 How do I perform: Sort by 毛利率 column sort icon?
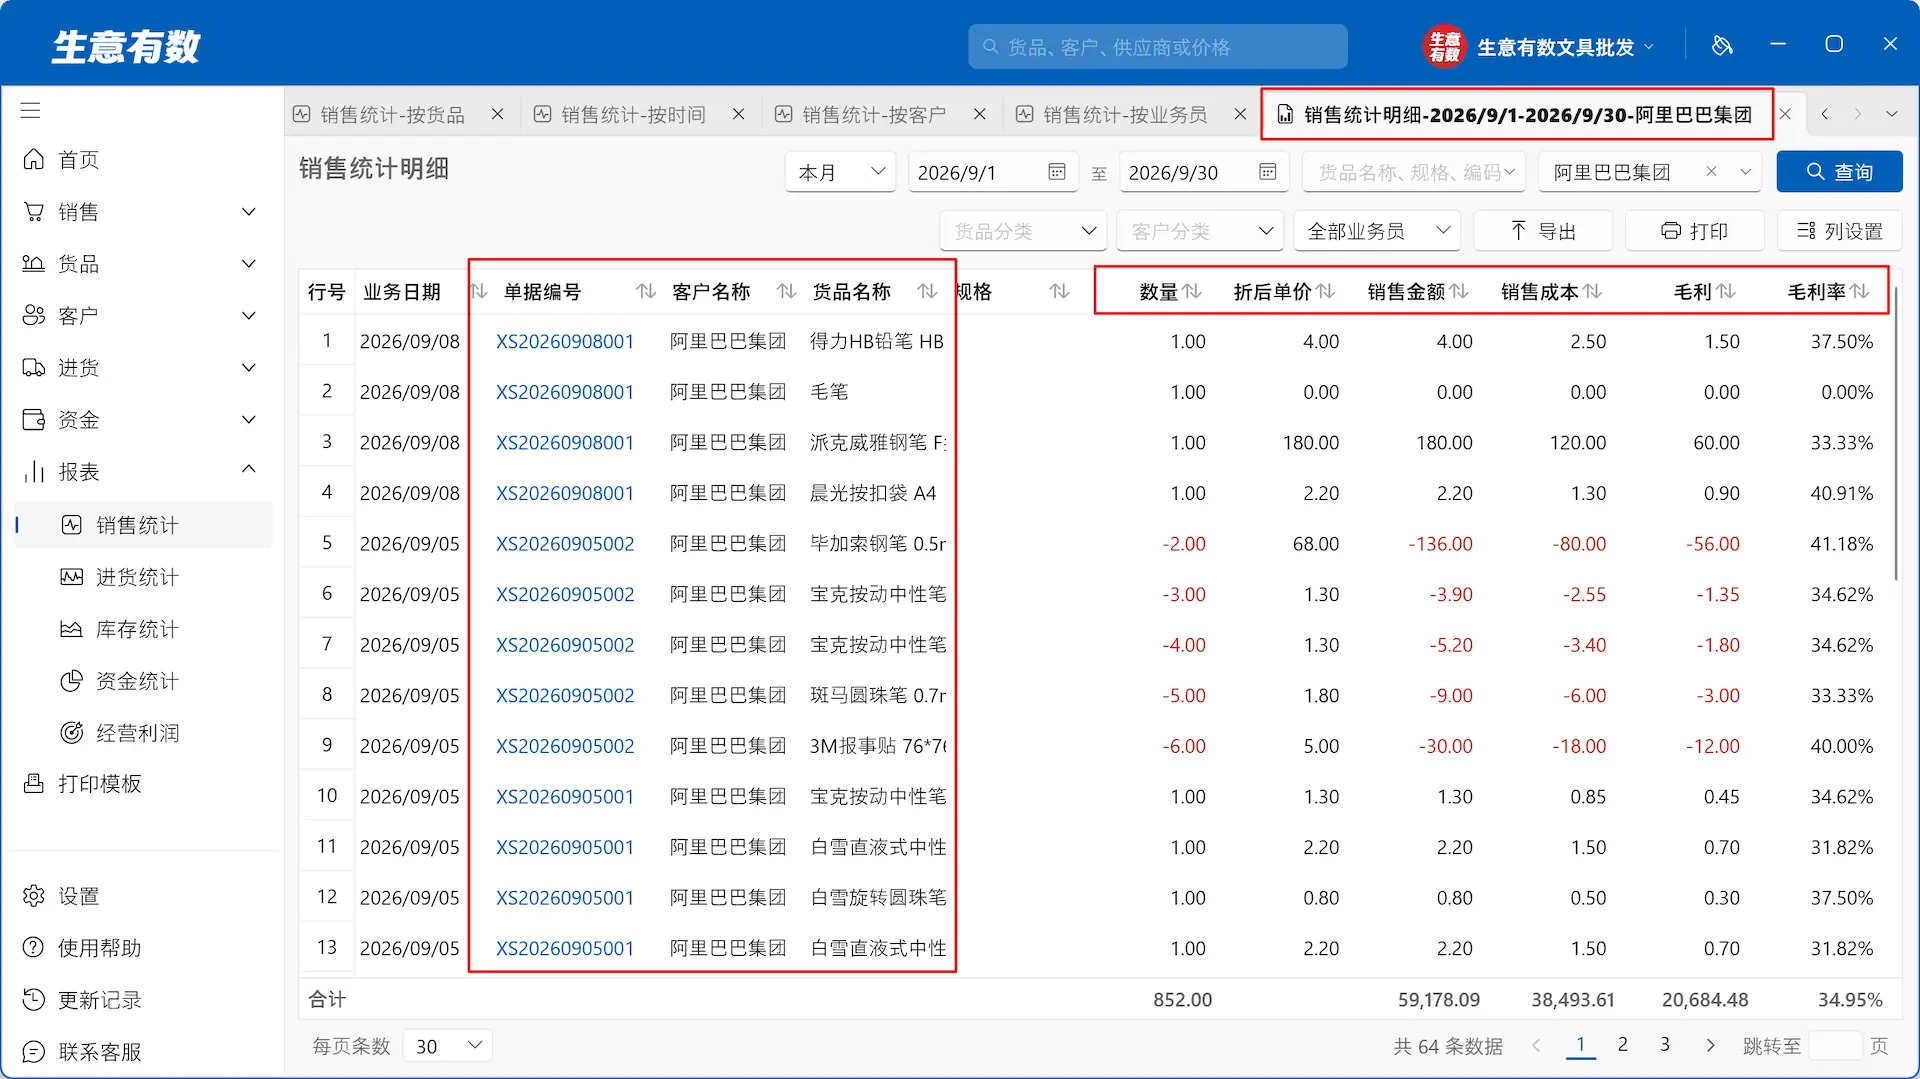click(1860, 291)
